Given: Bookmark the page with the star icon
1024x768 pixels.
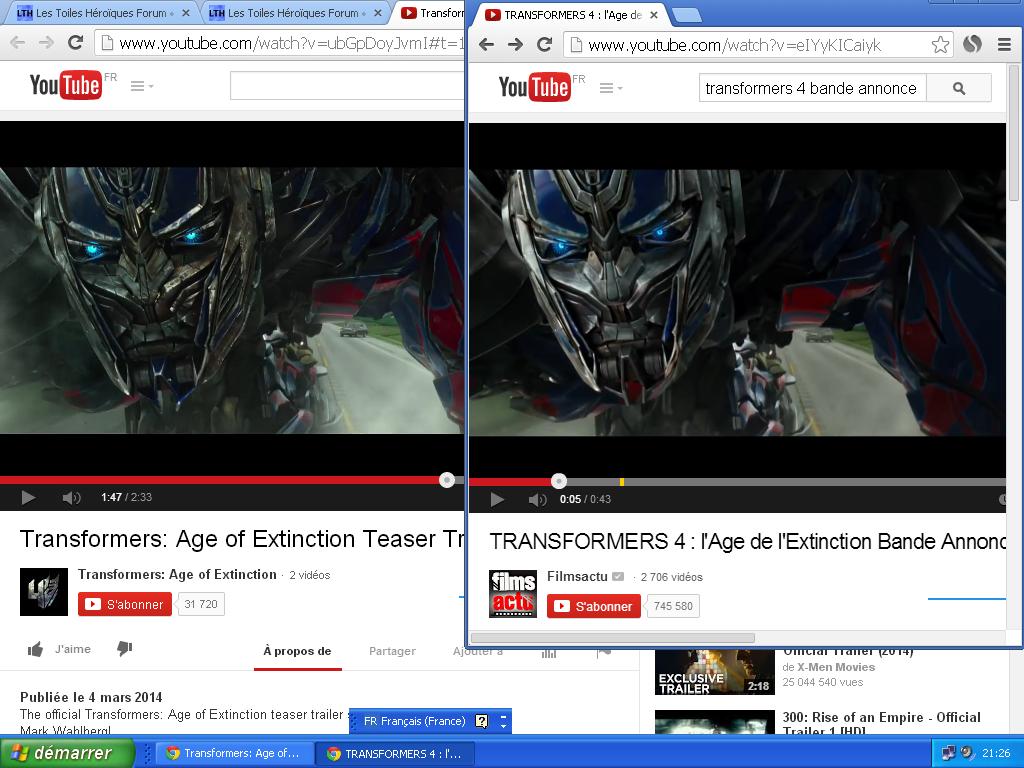Looking at the screenshot, I should click(940, 44).
